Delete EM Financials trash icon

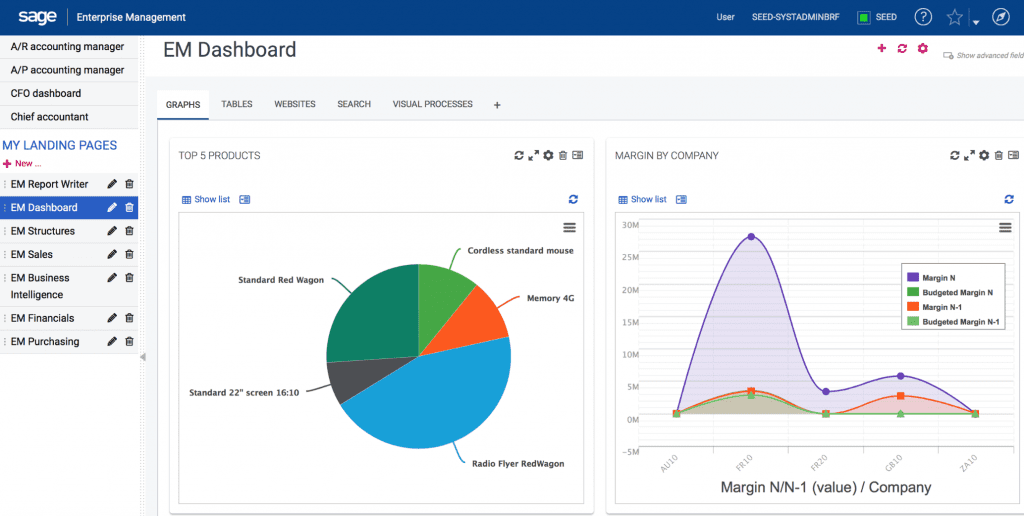129,318
